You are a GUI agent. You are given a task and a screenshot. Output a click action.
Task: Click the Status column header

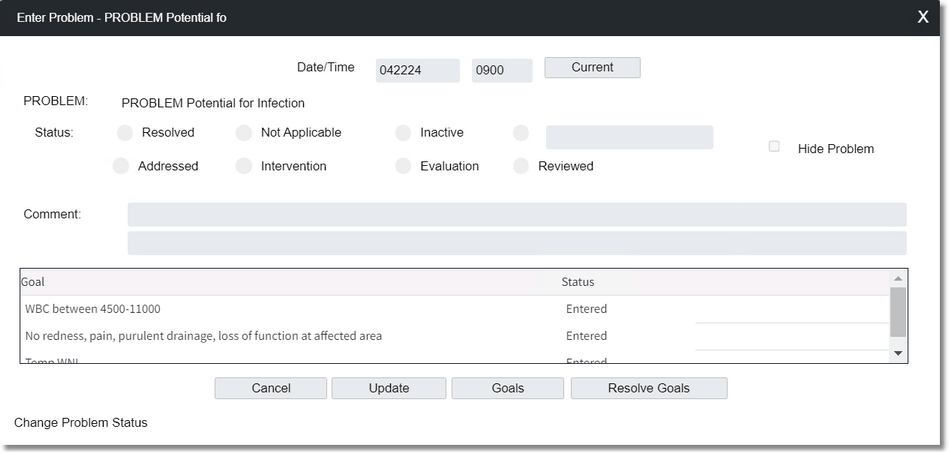pyautogui.click(x=578, y=282)
